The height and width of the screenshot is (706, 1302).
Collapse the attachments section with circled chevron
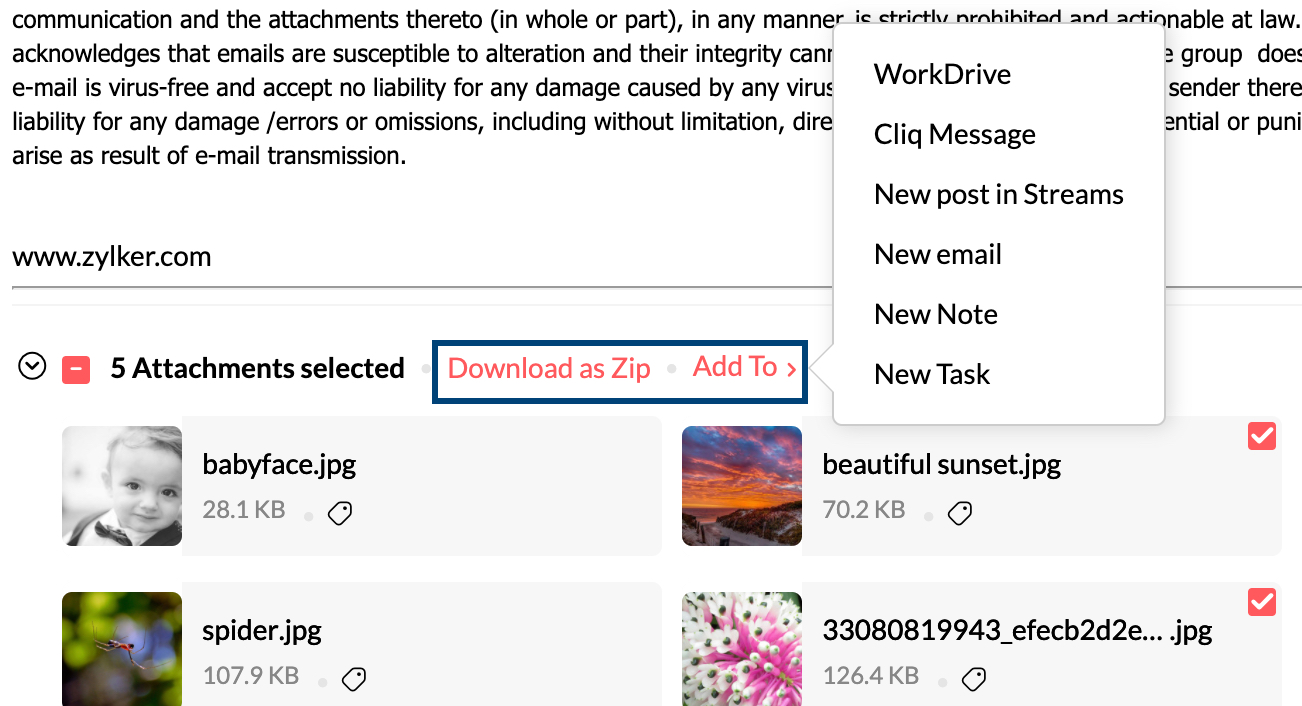point(33,368)
